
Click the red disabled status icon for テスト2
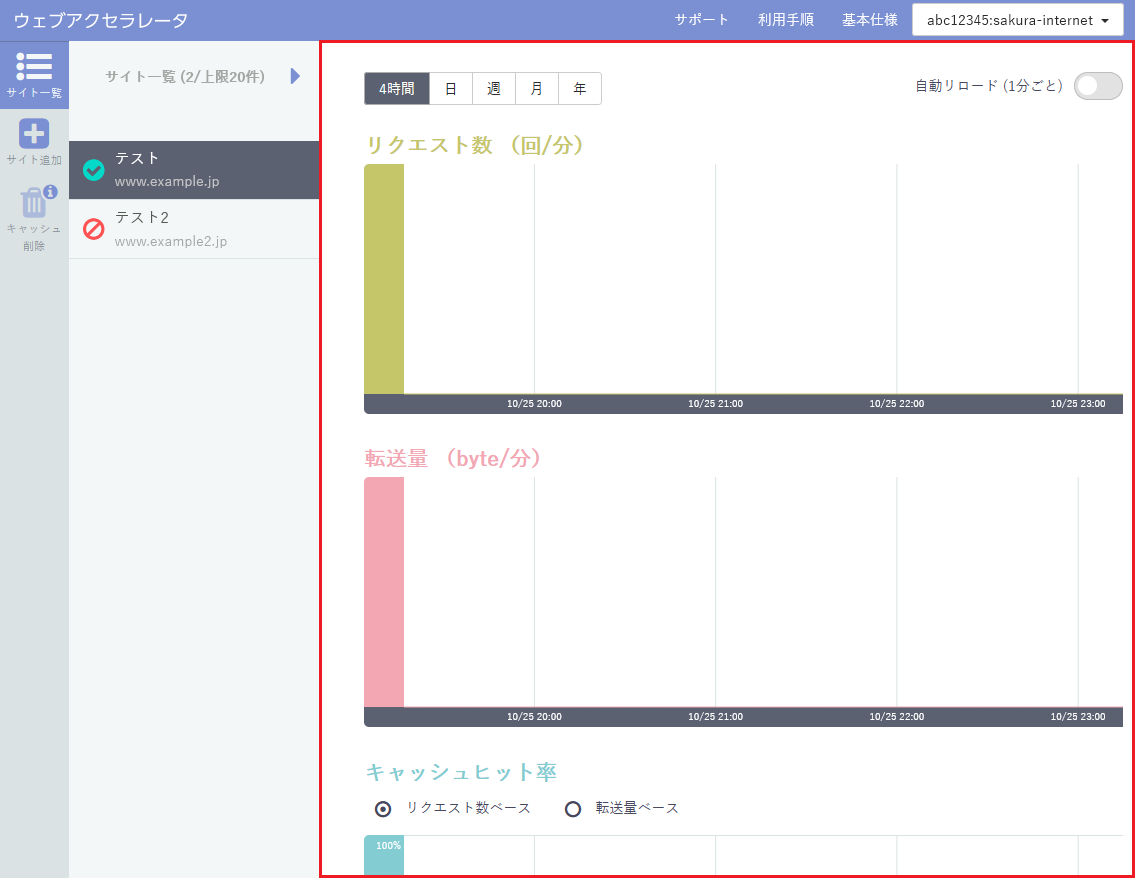tap(94, 229)
